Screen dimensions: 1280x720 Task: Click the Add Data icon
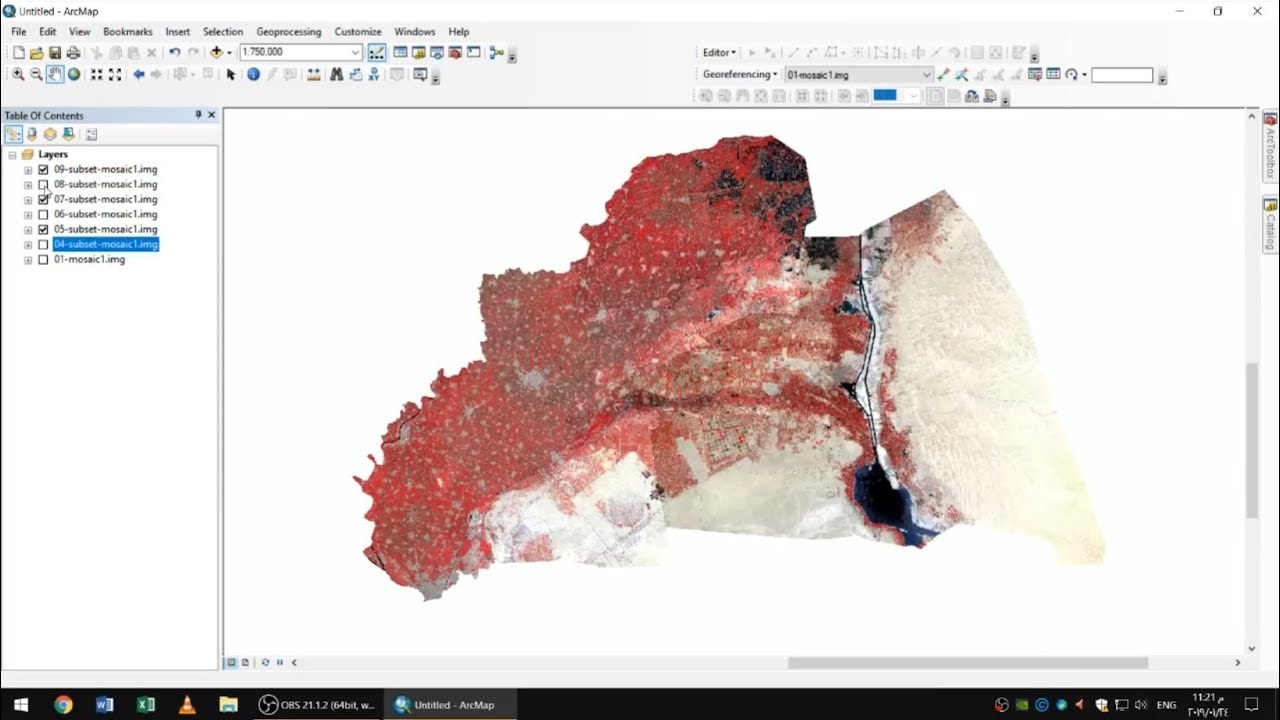click(216, 52)
